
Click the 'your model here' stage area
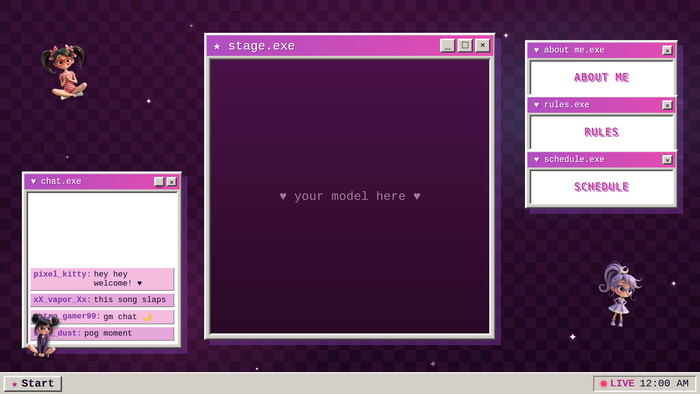point(350,196)
